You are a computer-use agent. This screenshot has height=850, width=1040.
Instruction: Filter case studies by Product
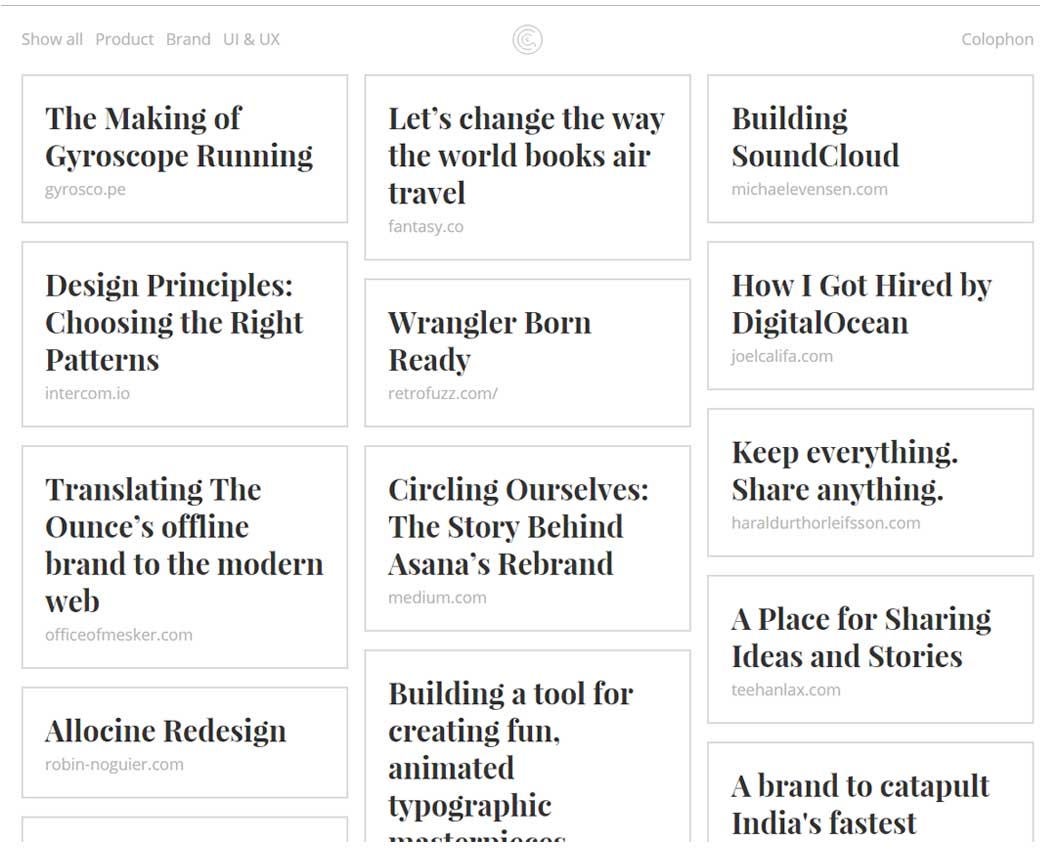[124, 40]
